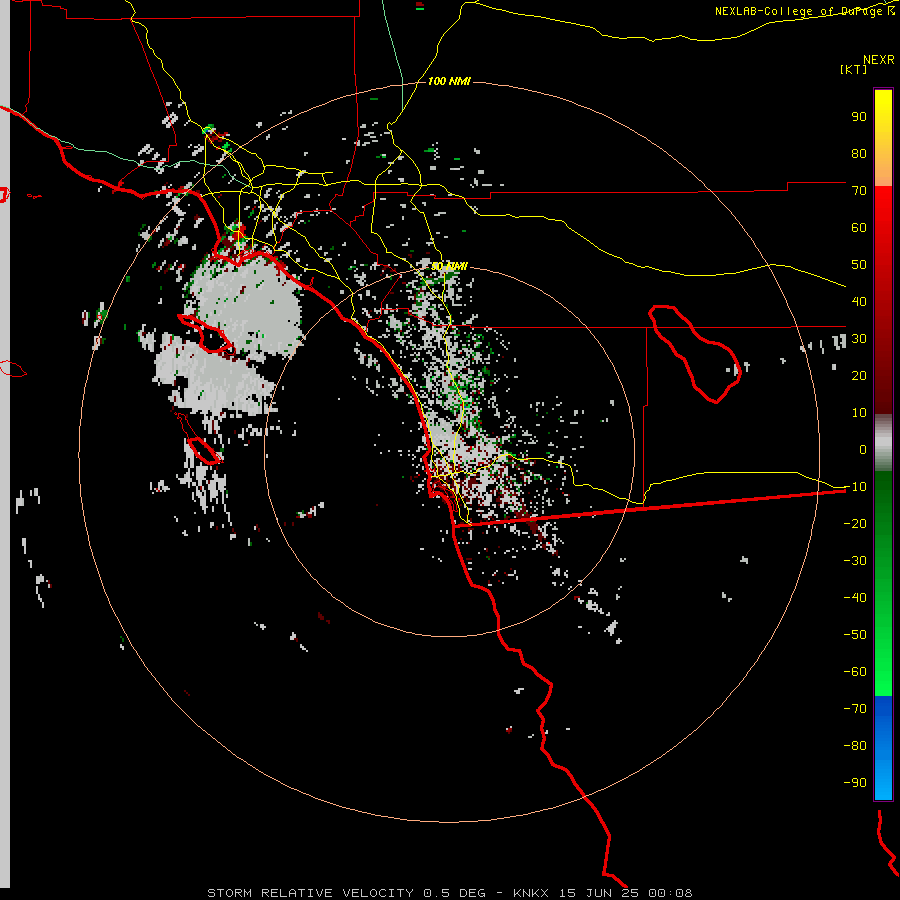Click the -40 value on velocity scale
This screenshot has width=900, height=900.
pos(855,598)
